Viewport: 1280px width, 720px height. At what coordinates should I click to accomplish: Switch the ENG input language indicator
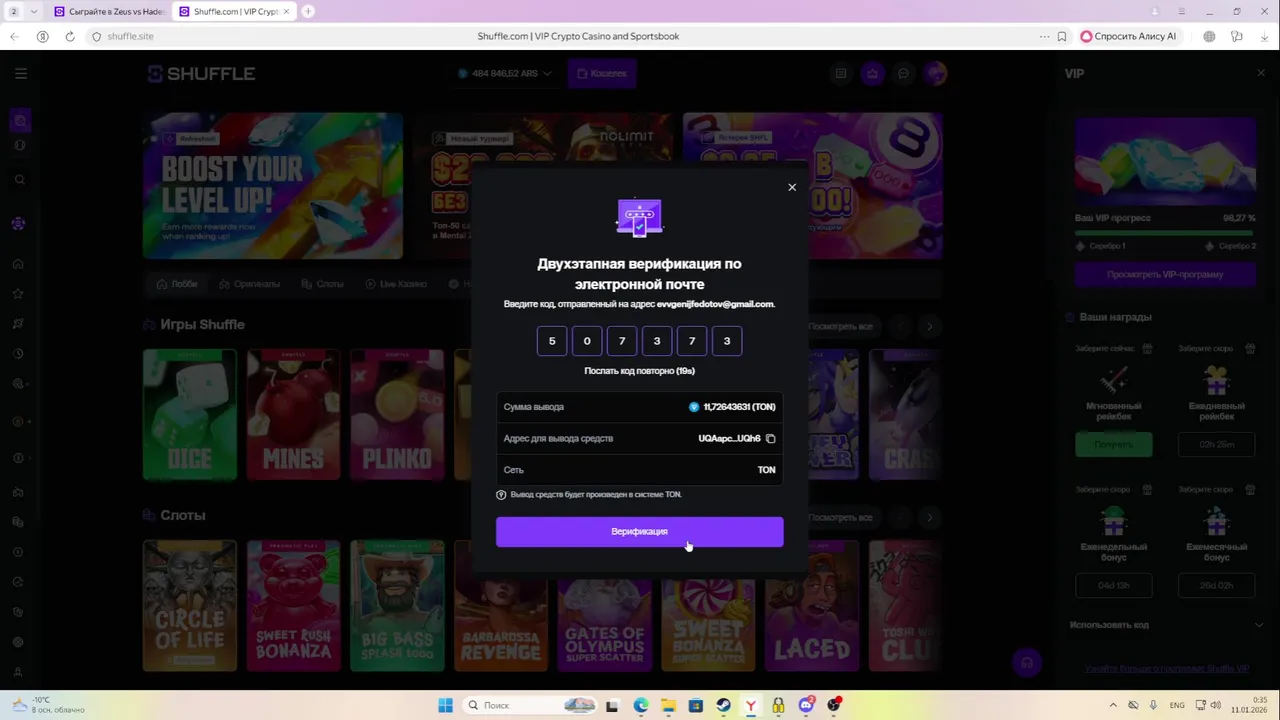(x=1177, y=705)
